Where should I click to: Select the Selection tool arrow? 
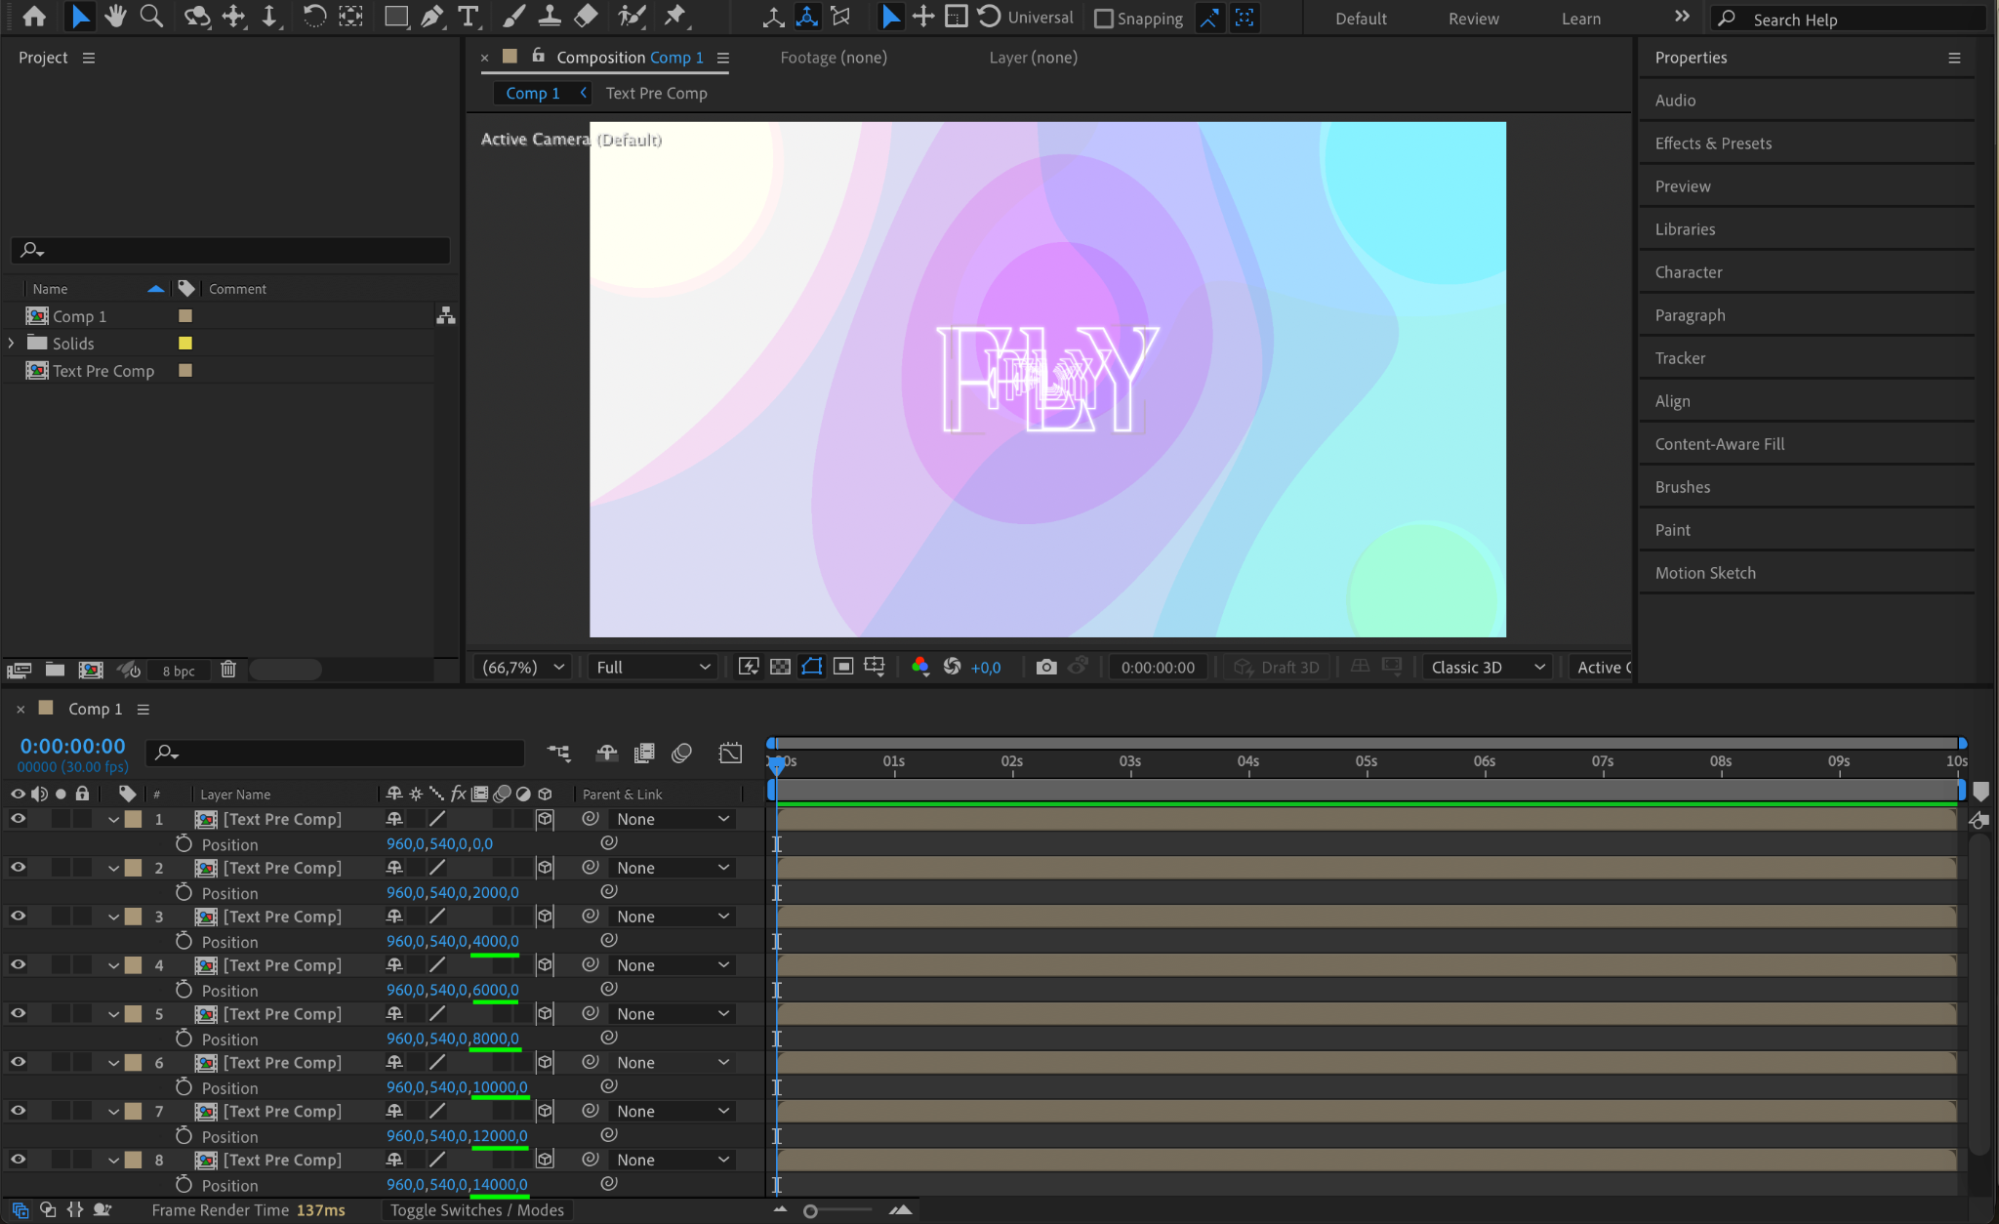pos(80,16)
